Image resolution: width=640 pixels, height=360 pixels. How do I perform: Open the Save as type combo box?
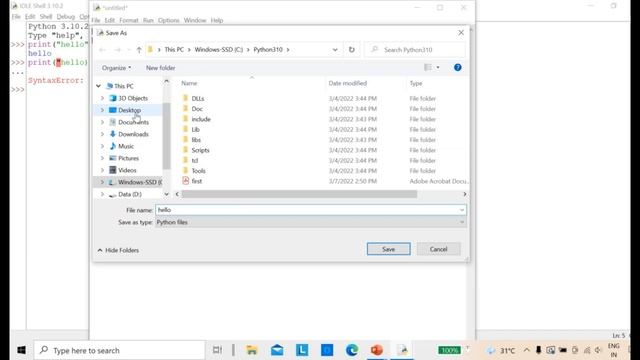coord(310,222)
